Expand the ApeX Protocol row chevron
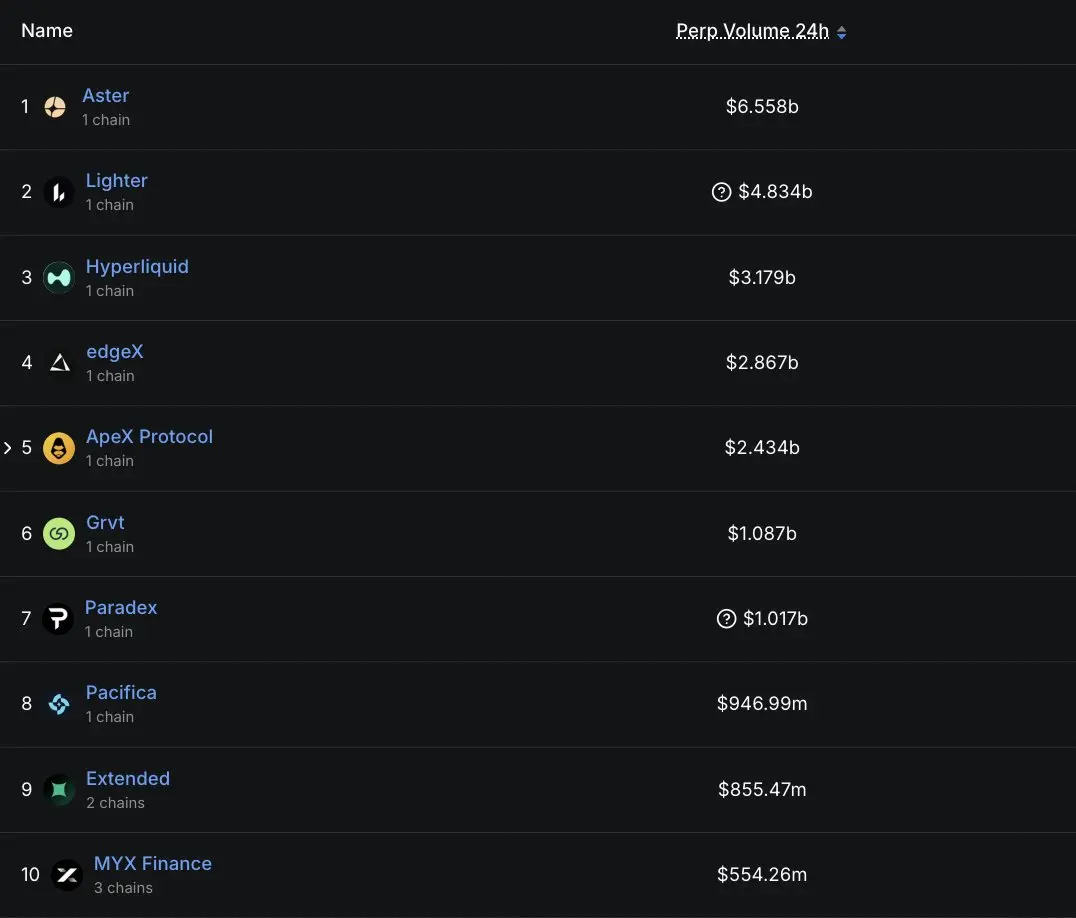The image size is (1076, 918). [x=8, y=448]
